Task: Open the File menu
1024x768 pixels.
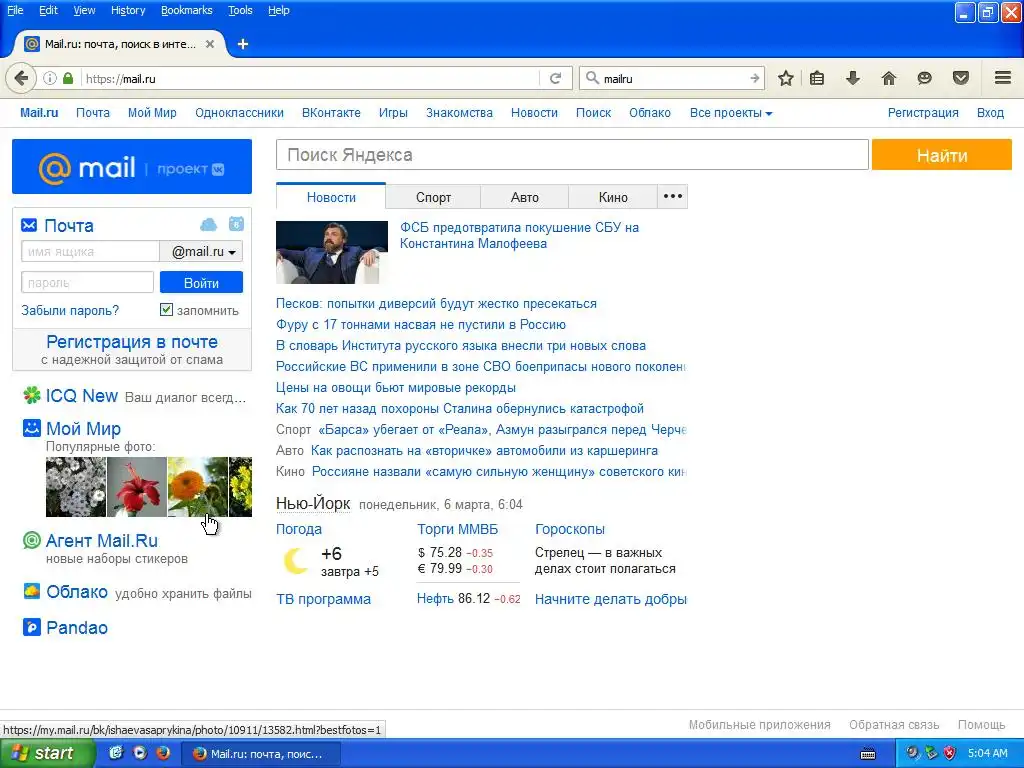Action: [x=15, y=10]
